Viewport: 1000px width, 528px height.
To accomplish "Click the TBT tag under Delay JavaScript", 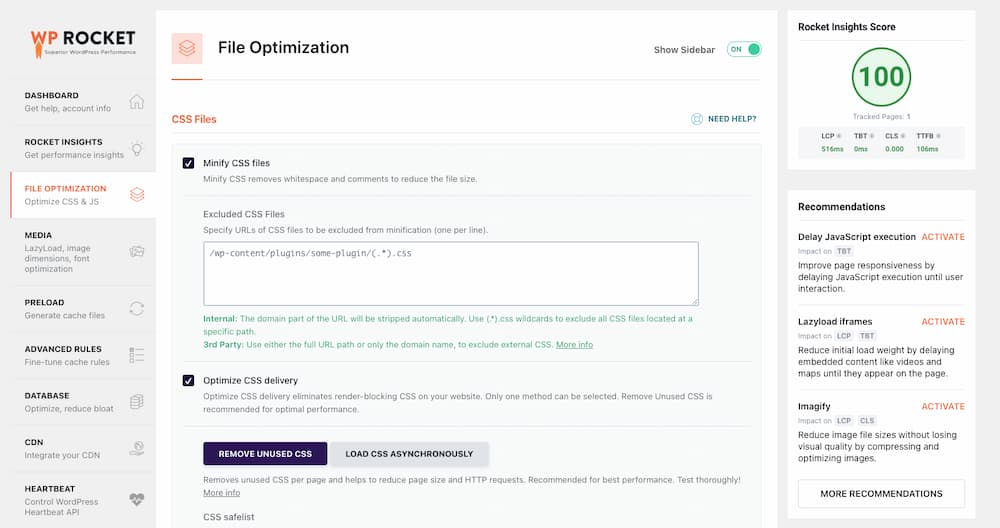I will point(844,251).
